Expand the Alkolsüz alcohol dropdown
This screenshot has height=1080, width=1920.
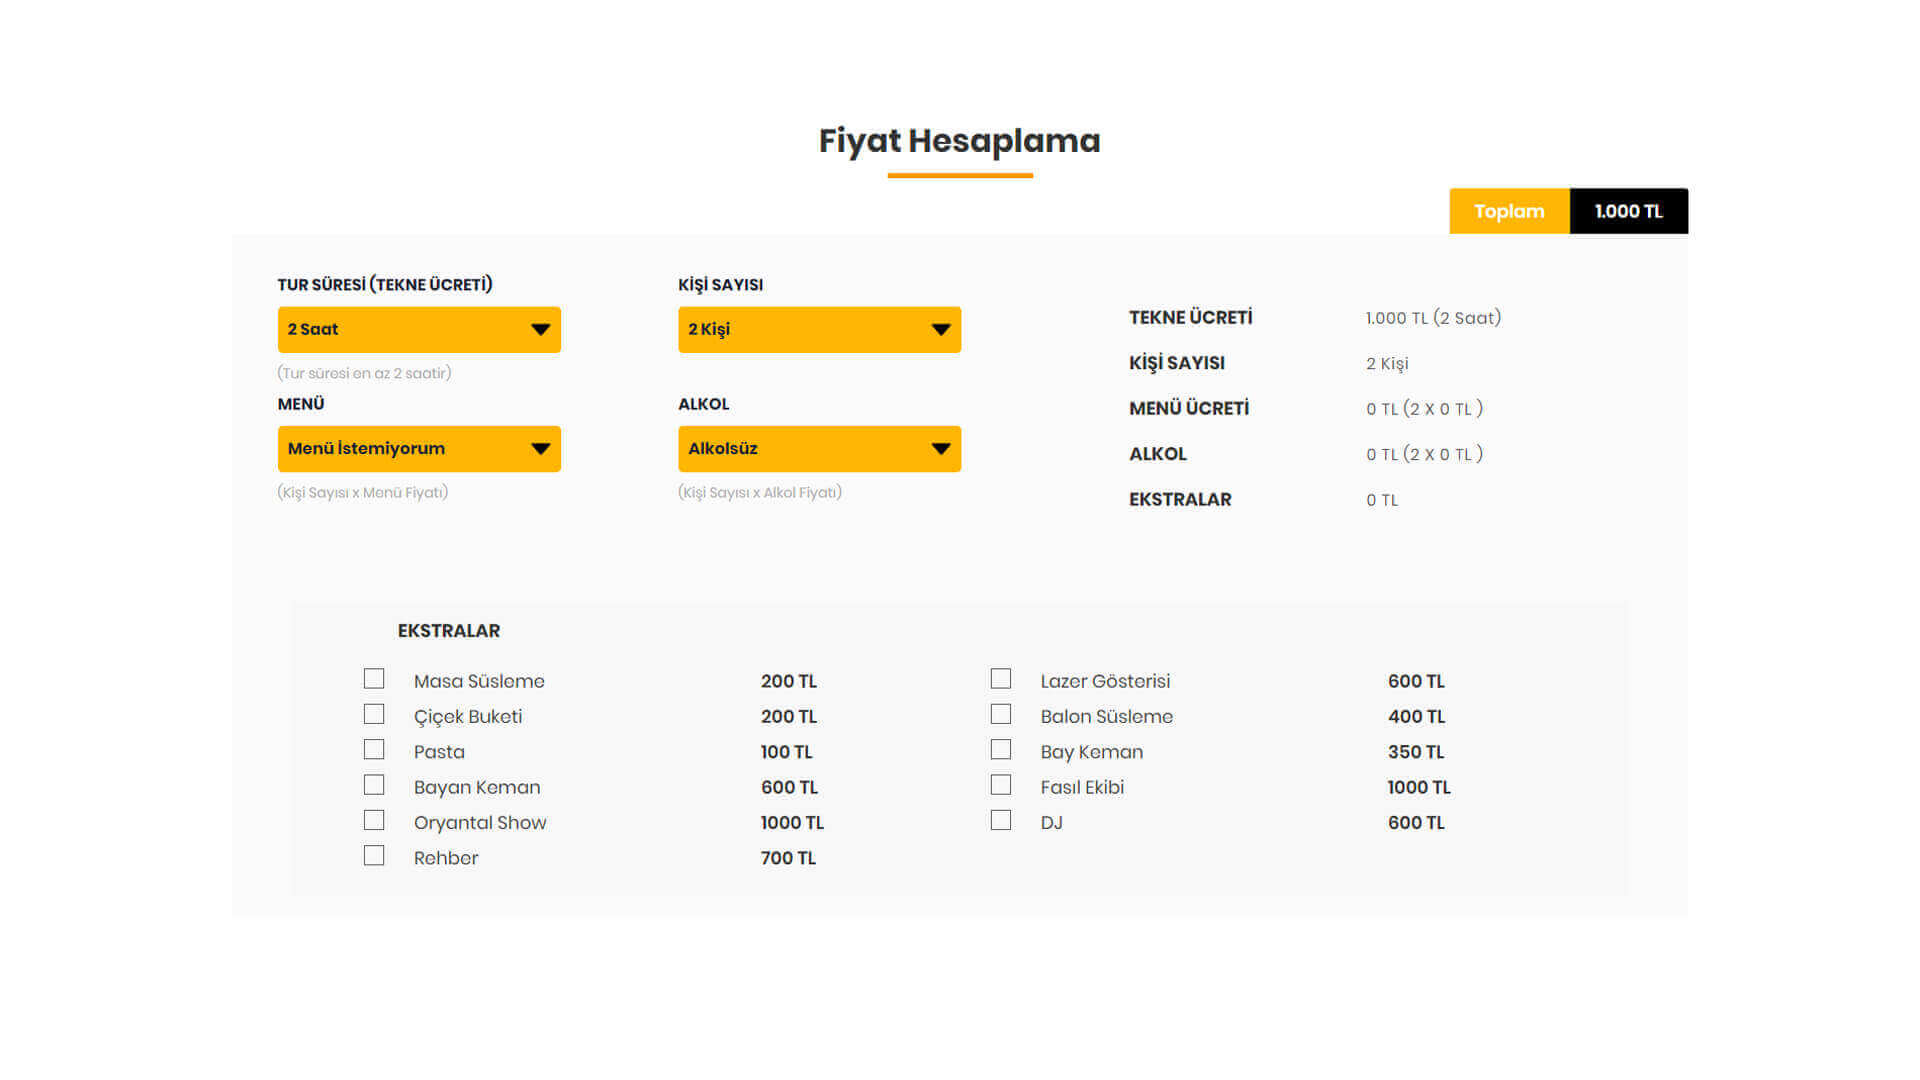(819, 449)
